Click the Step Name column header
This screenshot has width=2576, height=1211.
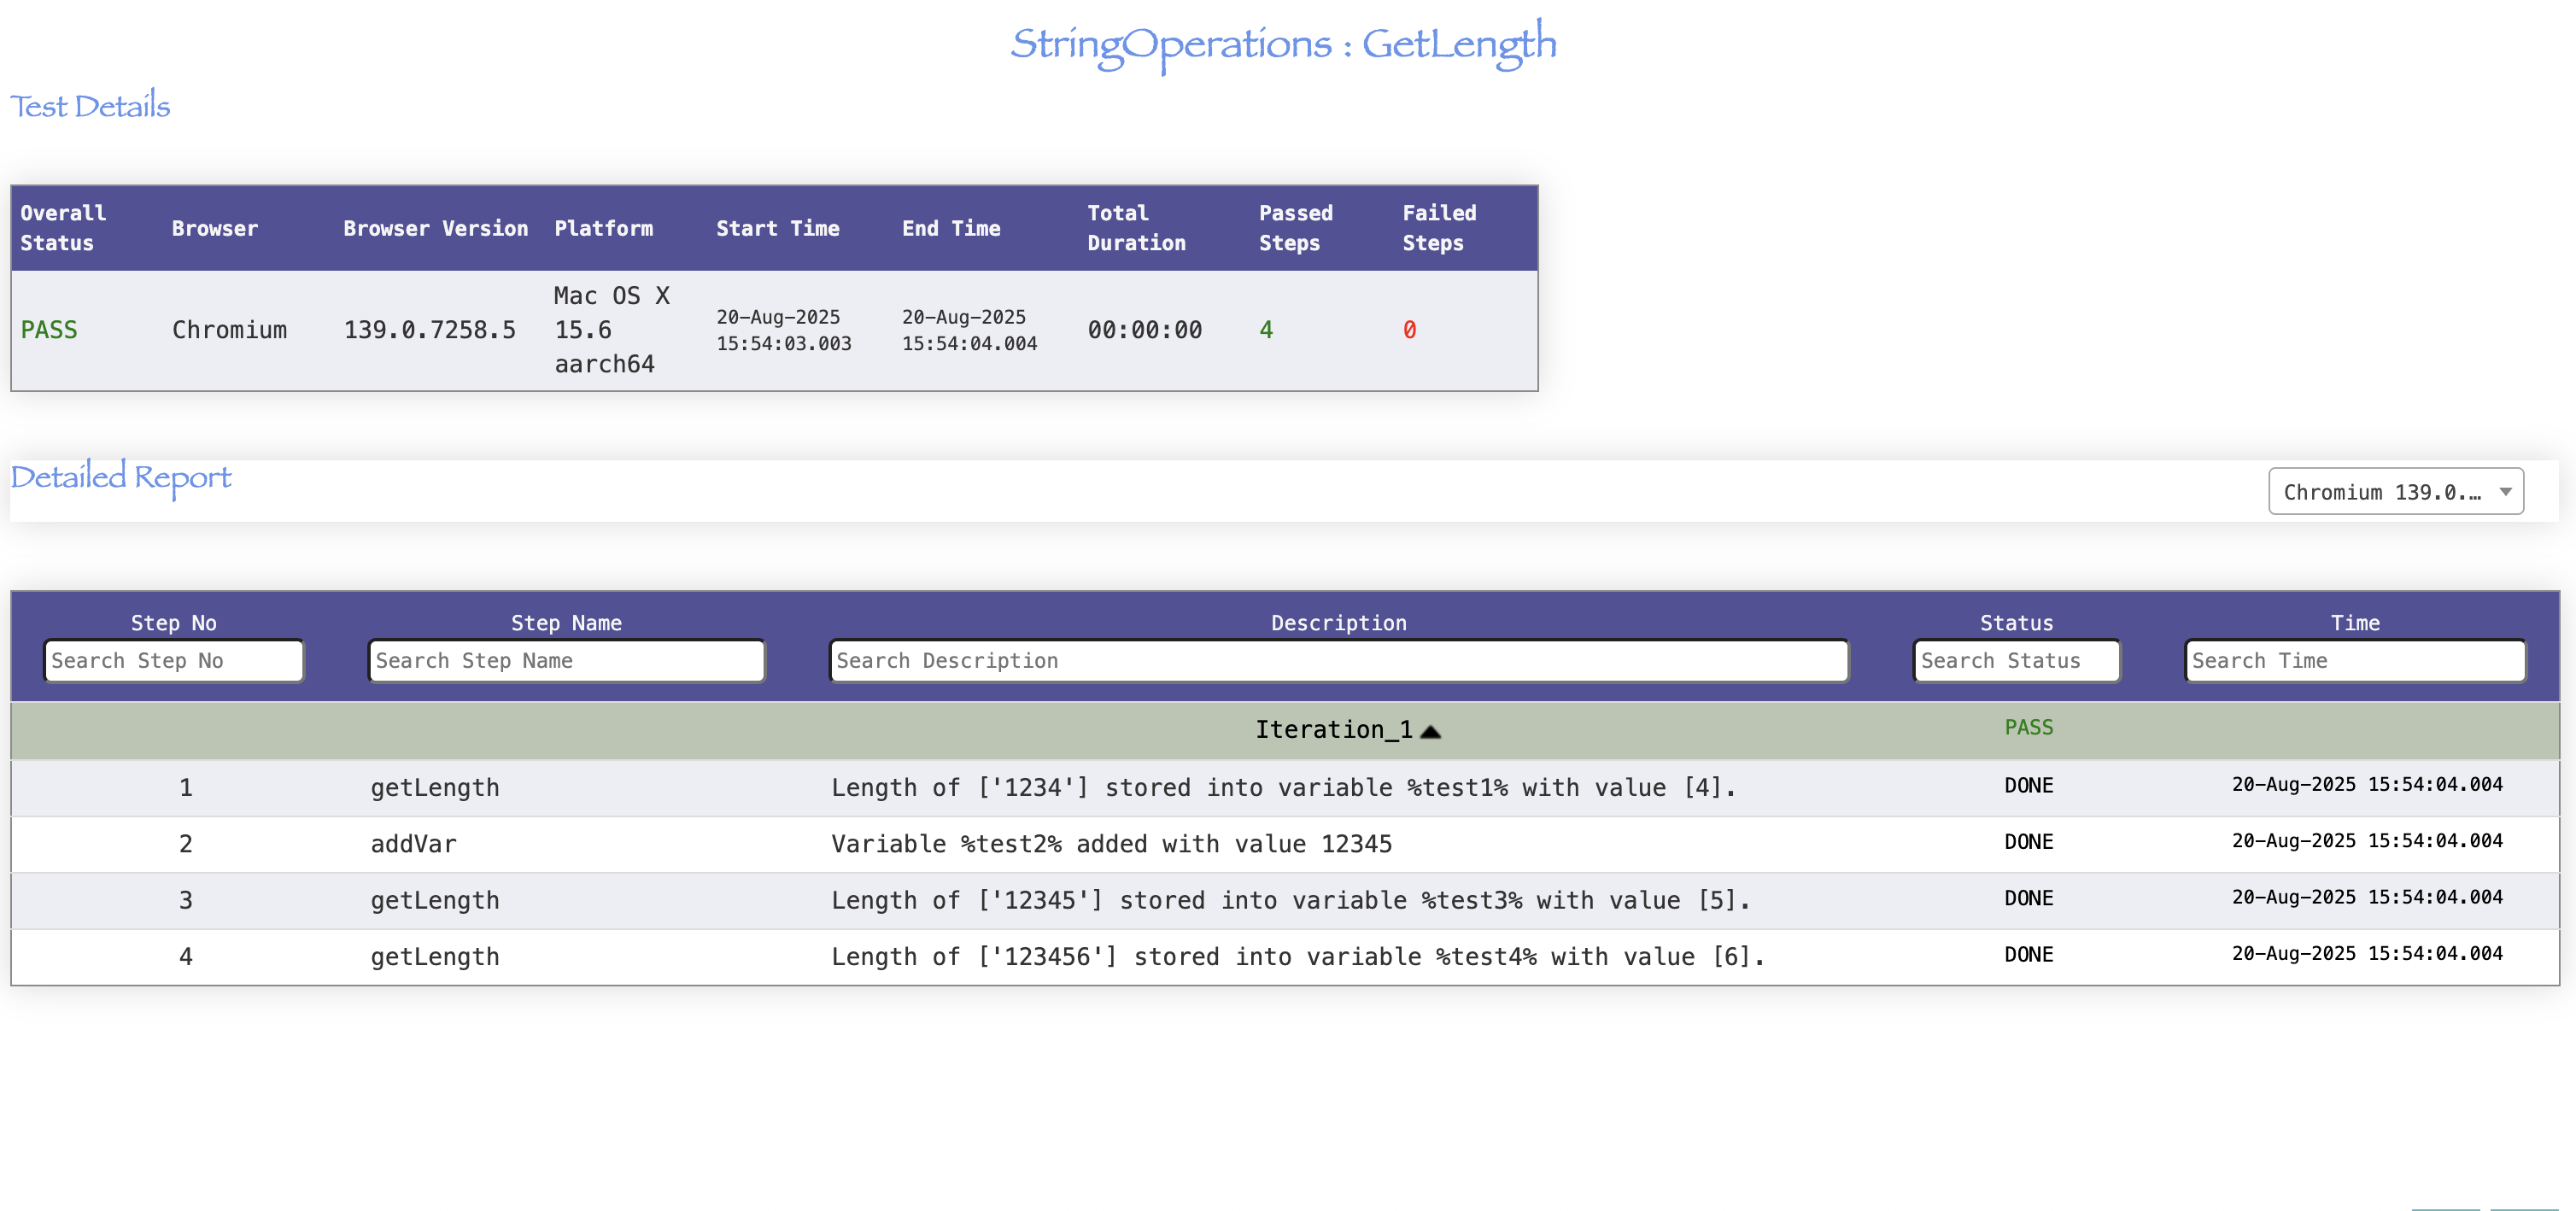point(566,622)
